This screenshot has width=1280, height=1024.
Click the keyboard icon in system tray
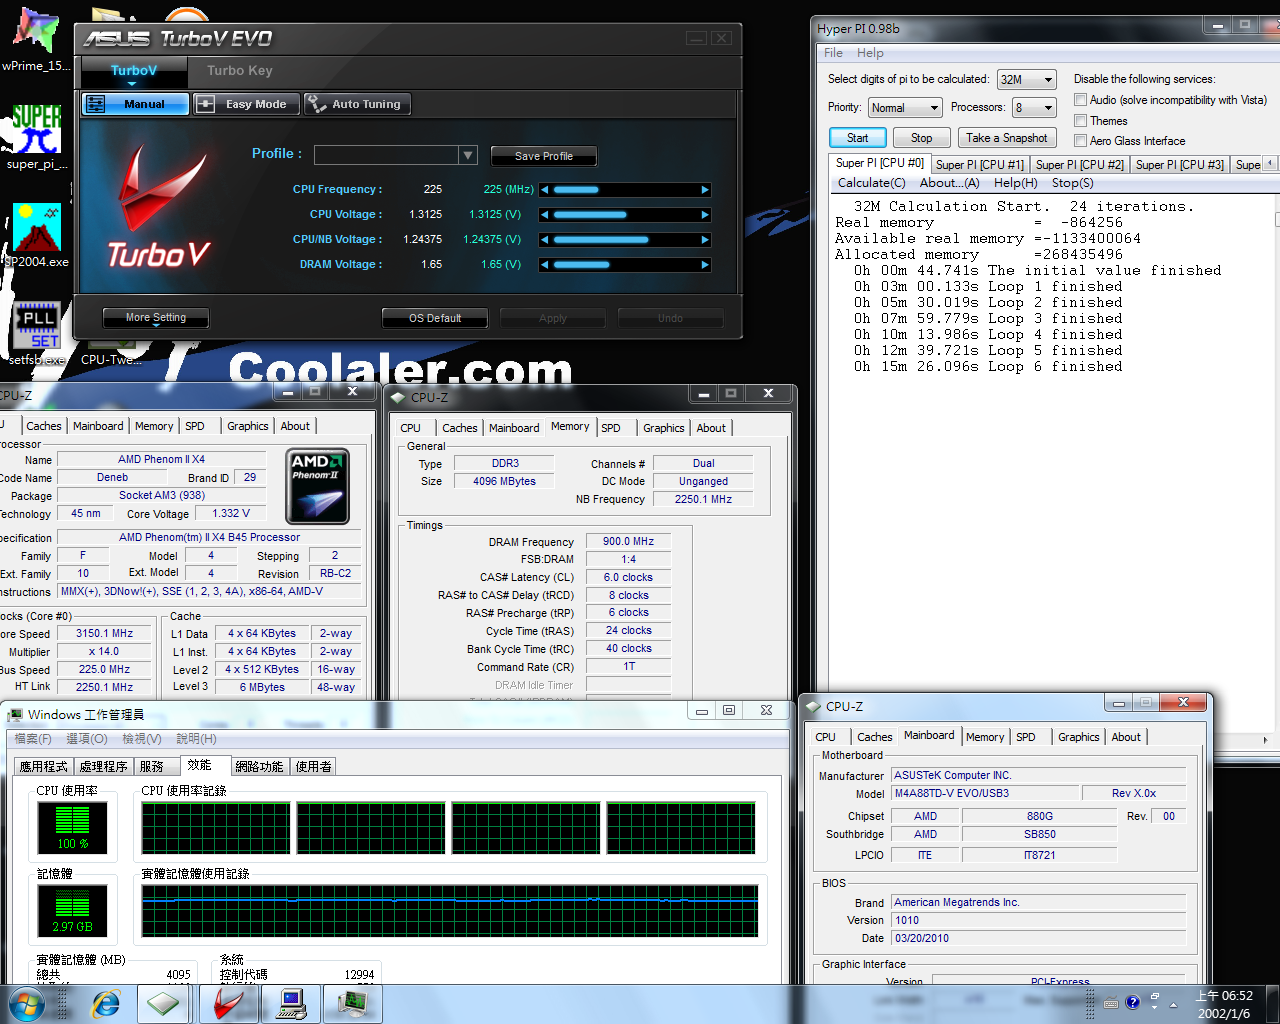coord(1111,1003)
